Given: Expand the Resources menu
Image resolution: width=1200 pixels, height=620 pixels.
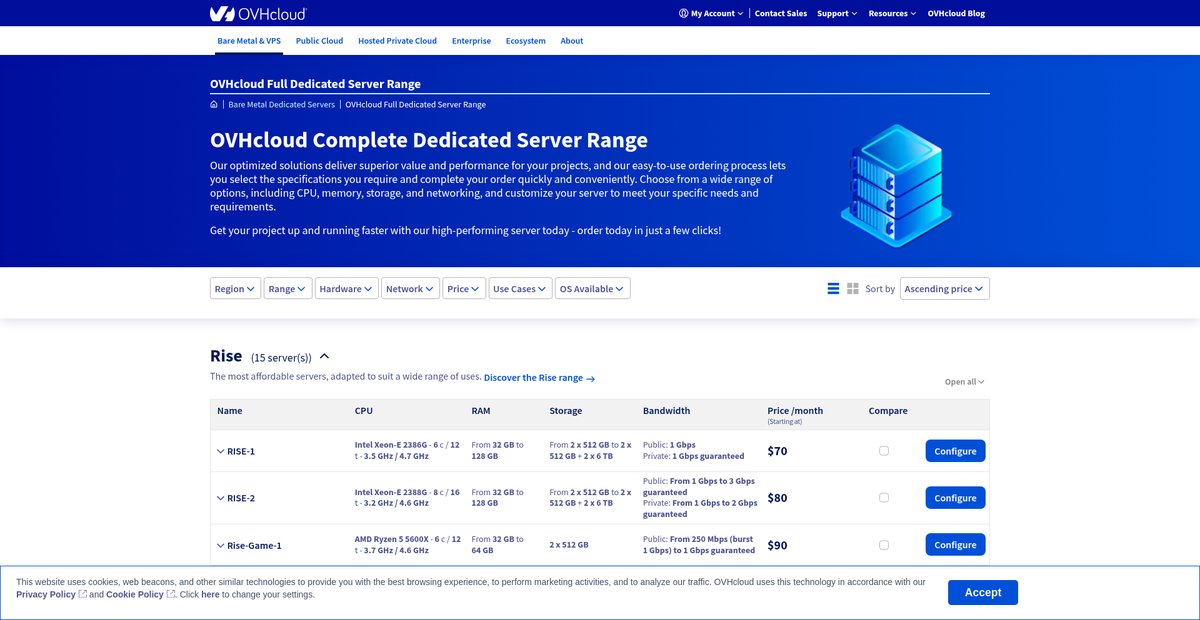Looking at the screenshot, I should (x=893, y=13).
